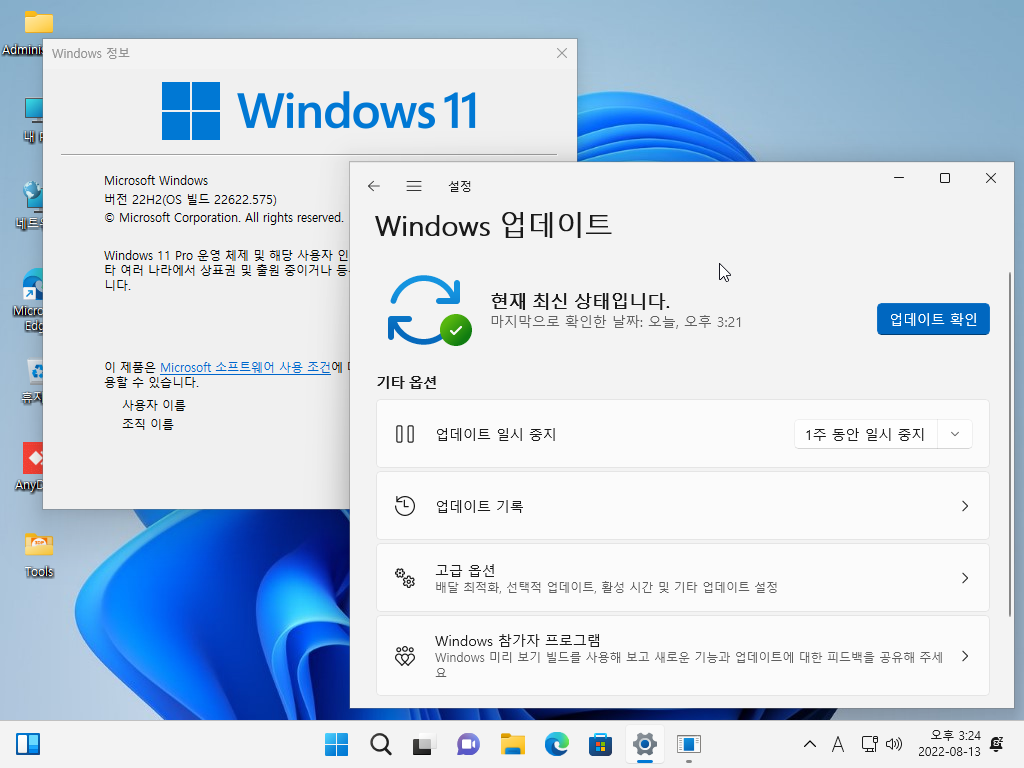Go back with the Settings back arrow
This screenshot has width=1024, height=768.
(x=374, y=186)
